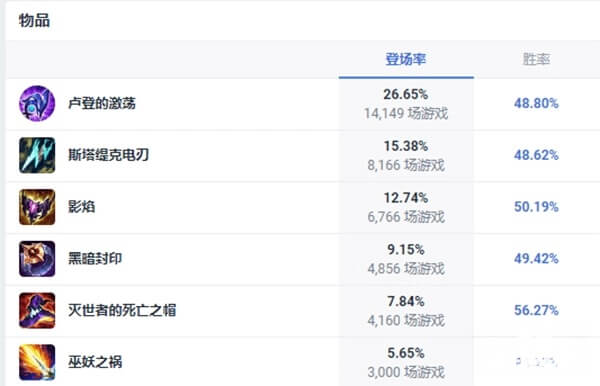Click the 4,160 场游戏 games count
Viewport: 600px width, 386px height.
tap(406, 320)
